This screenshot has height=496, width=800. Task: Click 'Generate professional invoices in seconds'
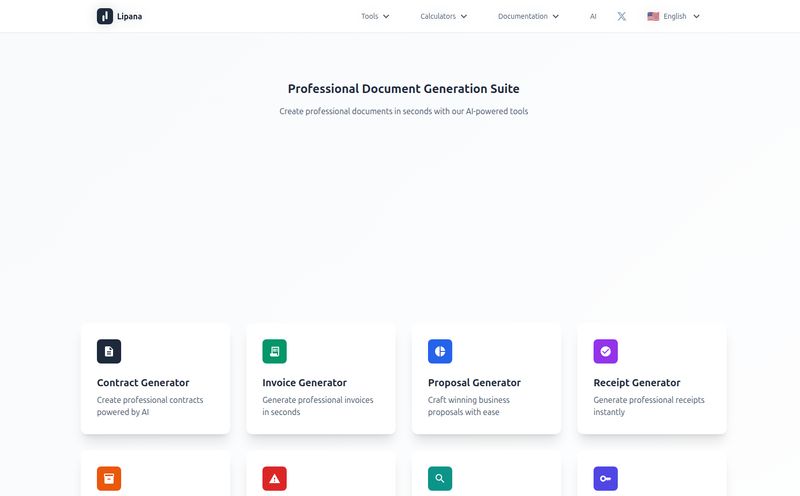pos(318,406)
